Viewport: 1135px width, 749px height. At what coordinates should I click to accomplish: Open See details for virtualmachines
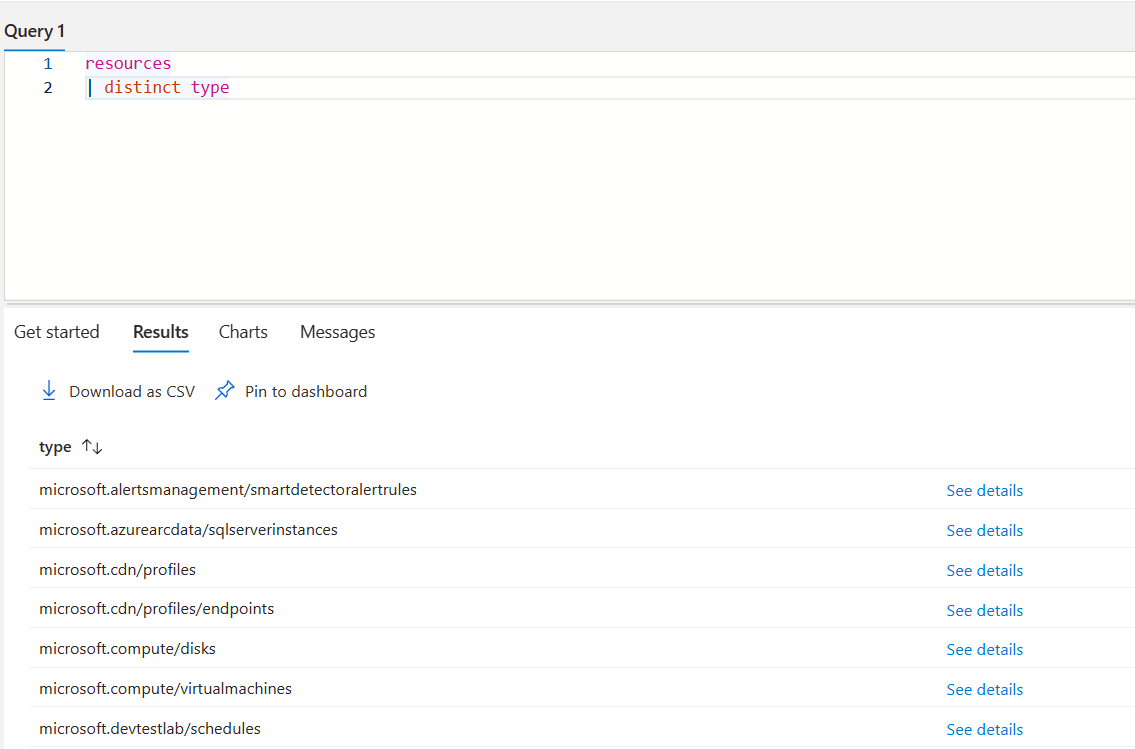coord(984,689)
